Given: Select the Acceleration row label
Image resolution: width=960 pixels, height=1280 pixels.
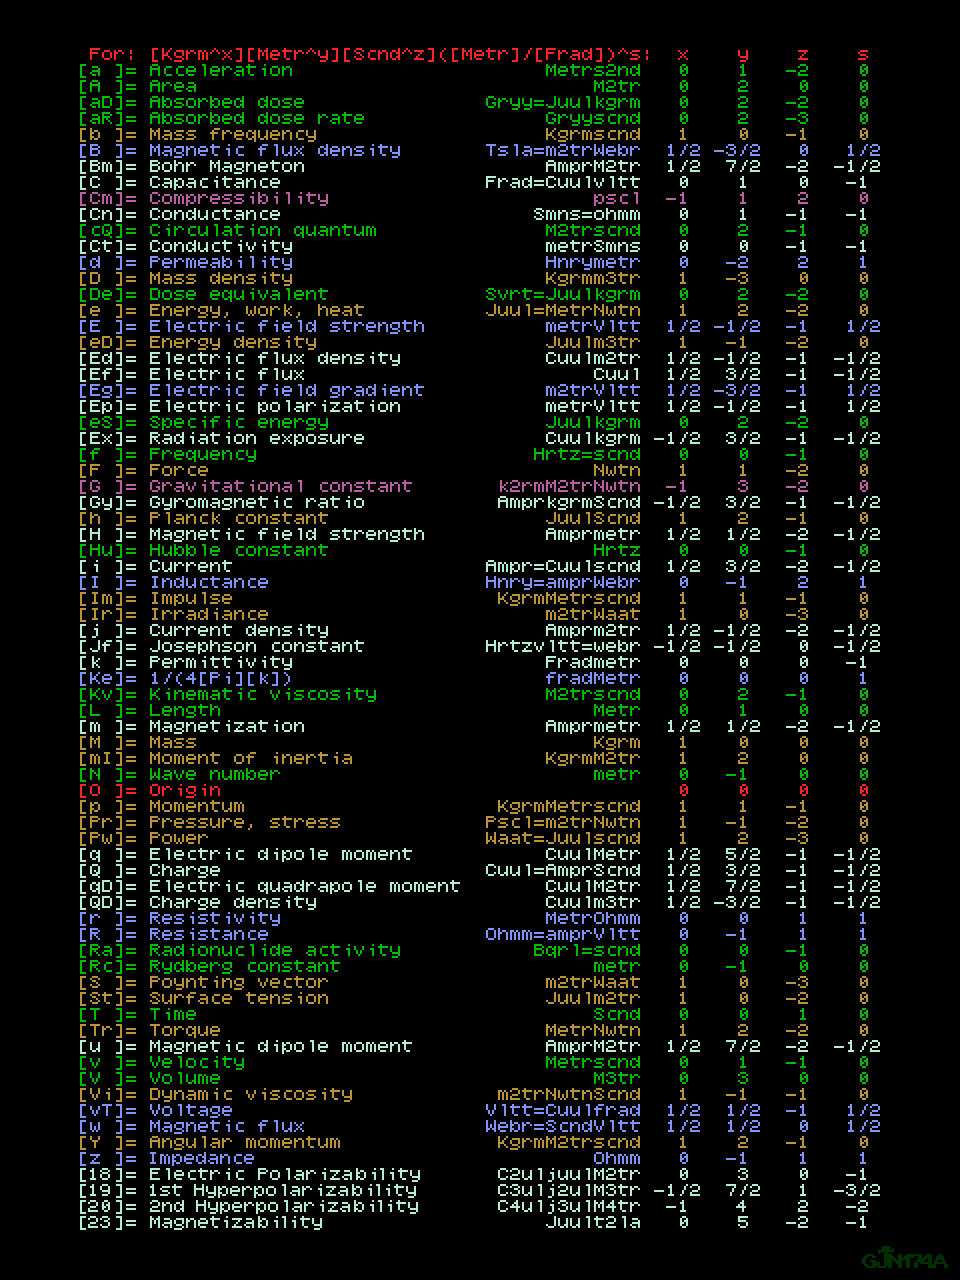Looking at the screenshot, I should 220,70.
